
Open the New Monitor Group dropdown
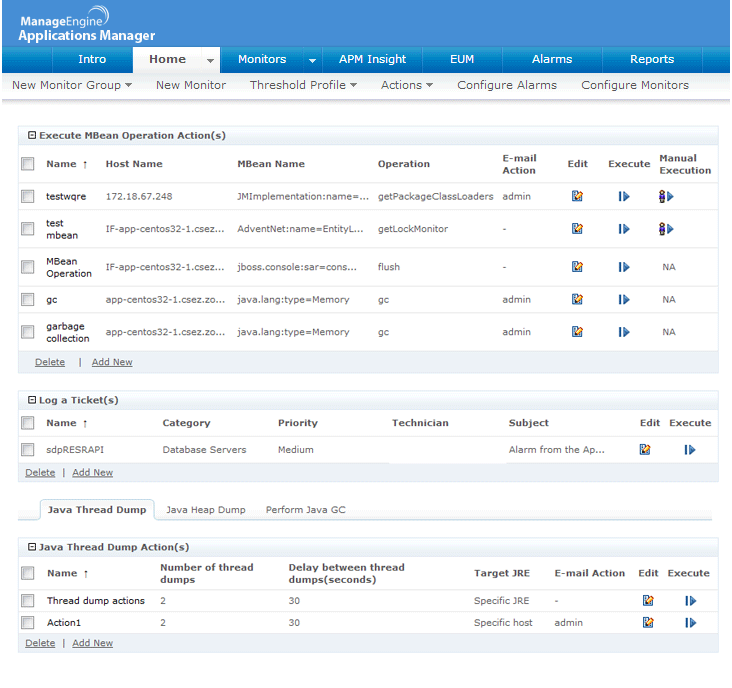[72, 86]
